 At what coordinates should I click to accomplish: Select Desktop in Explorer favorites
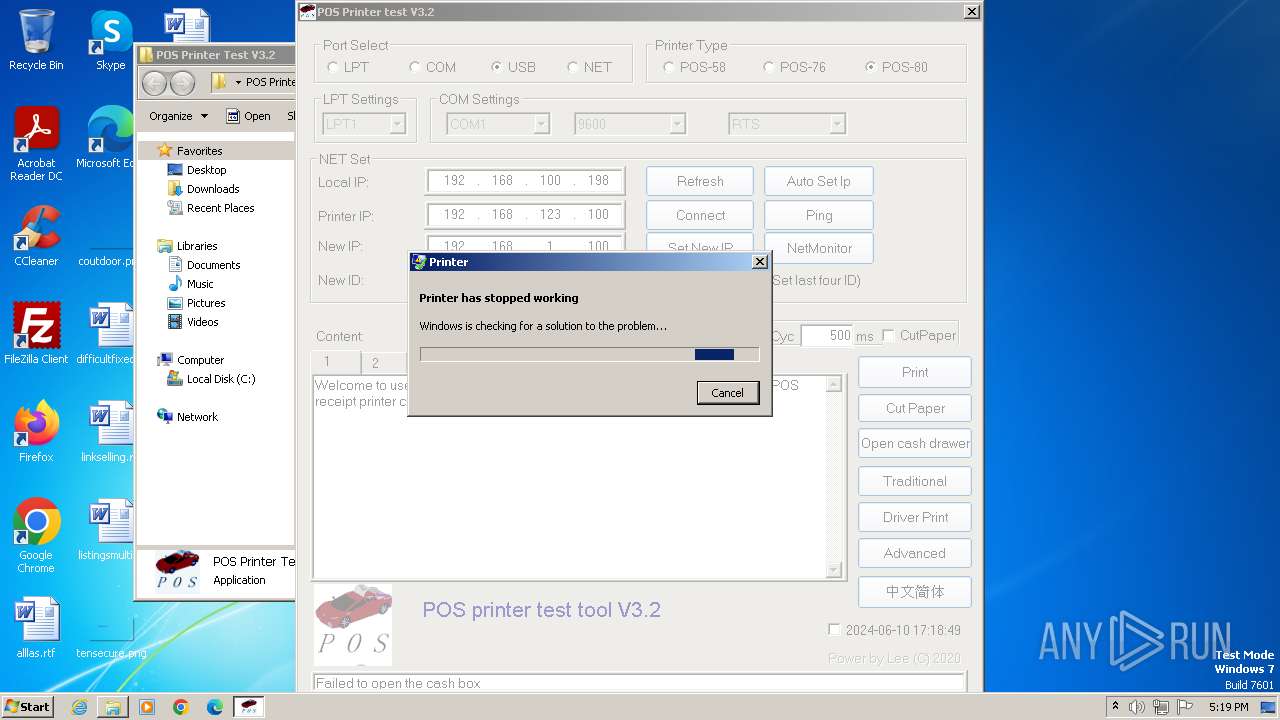click(206, 170)
